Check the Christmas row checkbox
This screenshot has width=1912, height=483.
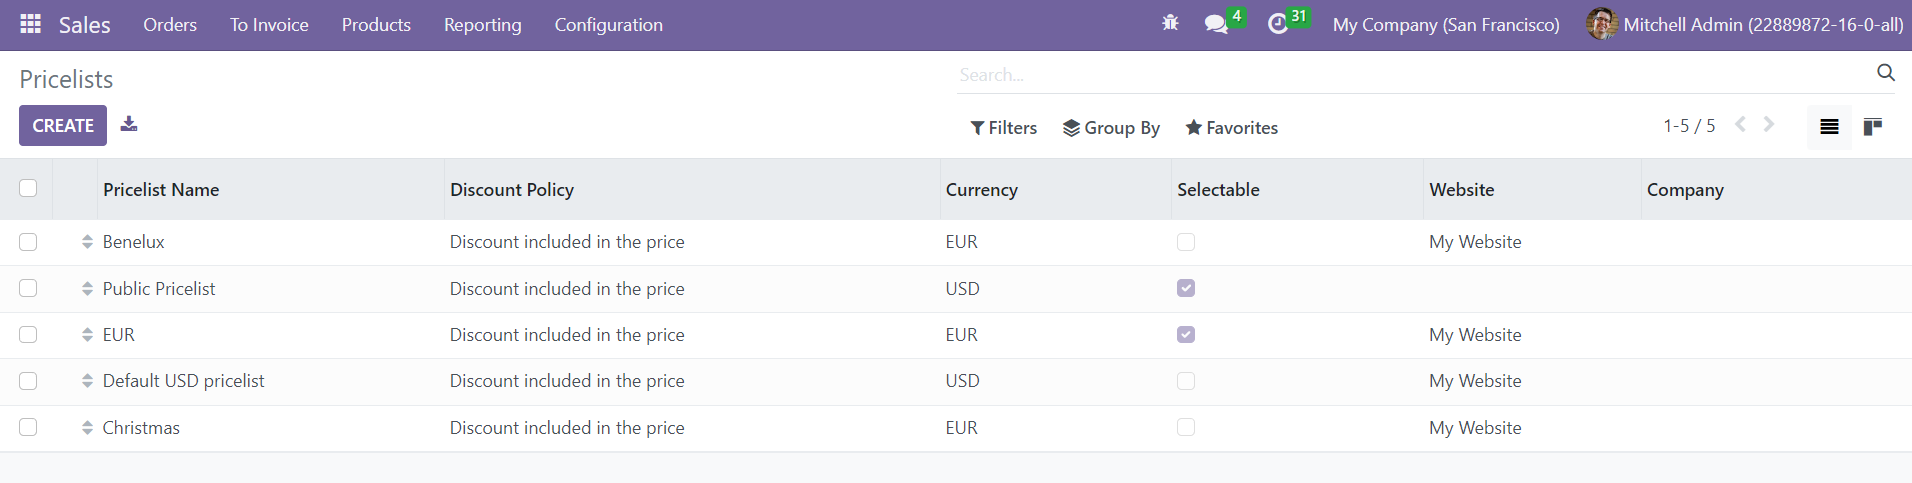[x=28, y=427]
